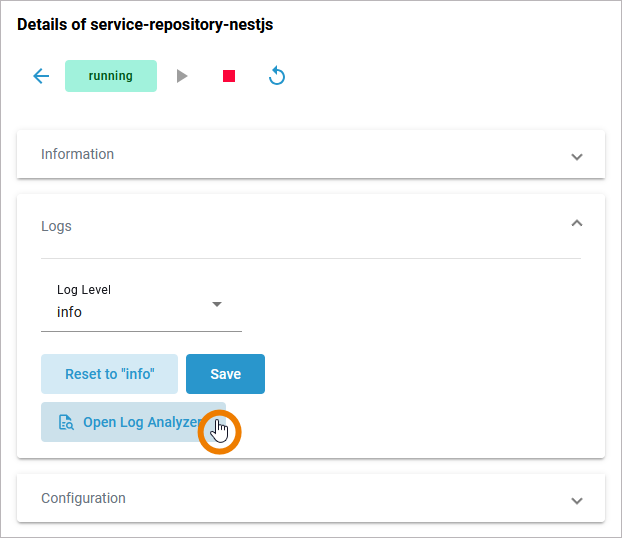
Task: Open the Log Level dropdown arrow
Action: [217, 304]
